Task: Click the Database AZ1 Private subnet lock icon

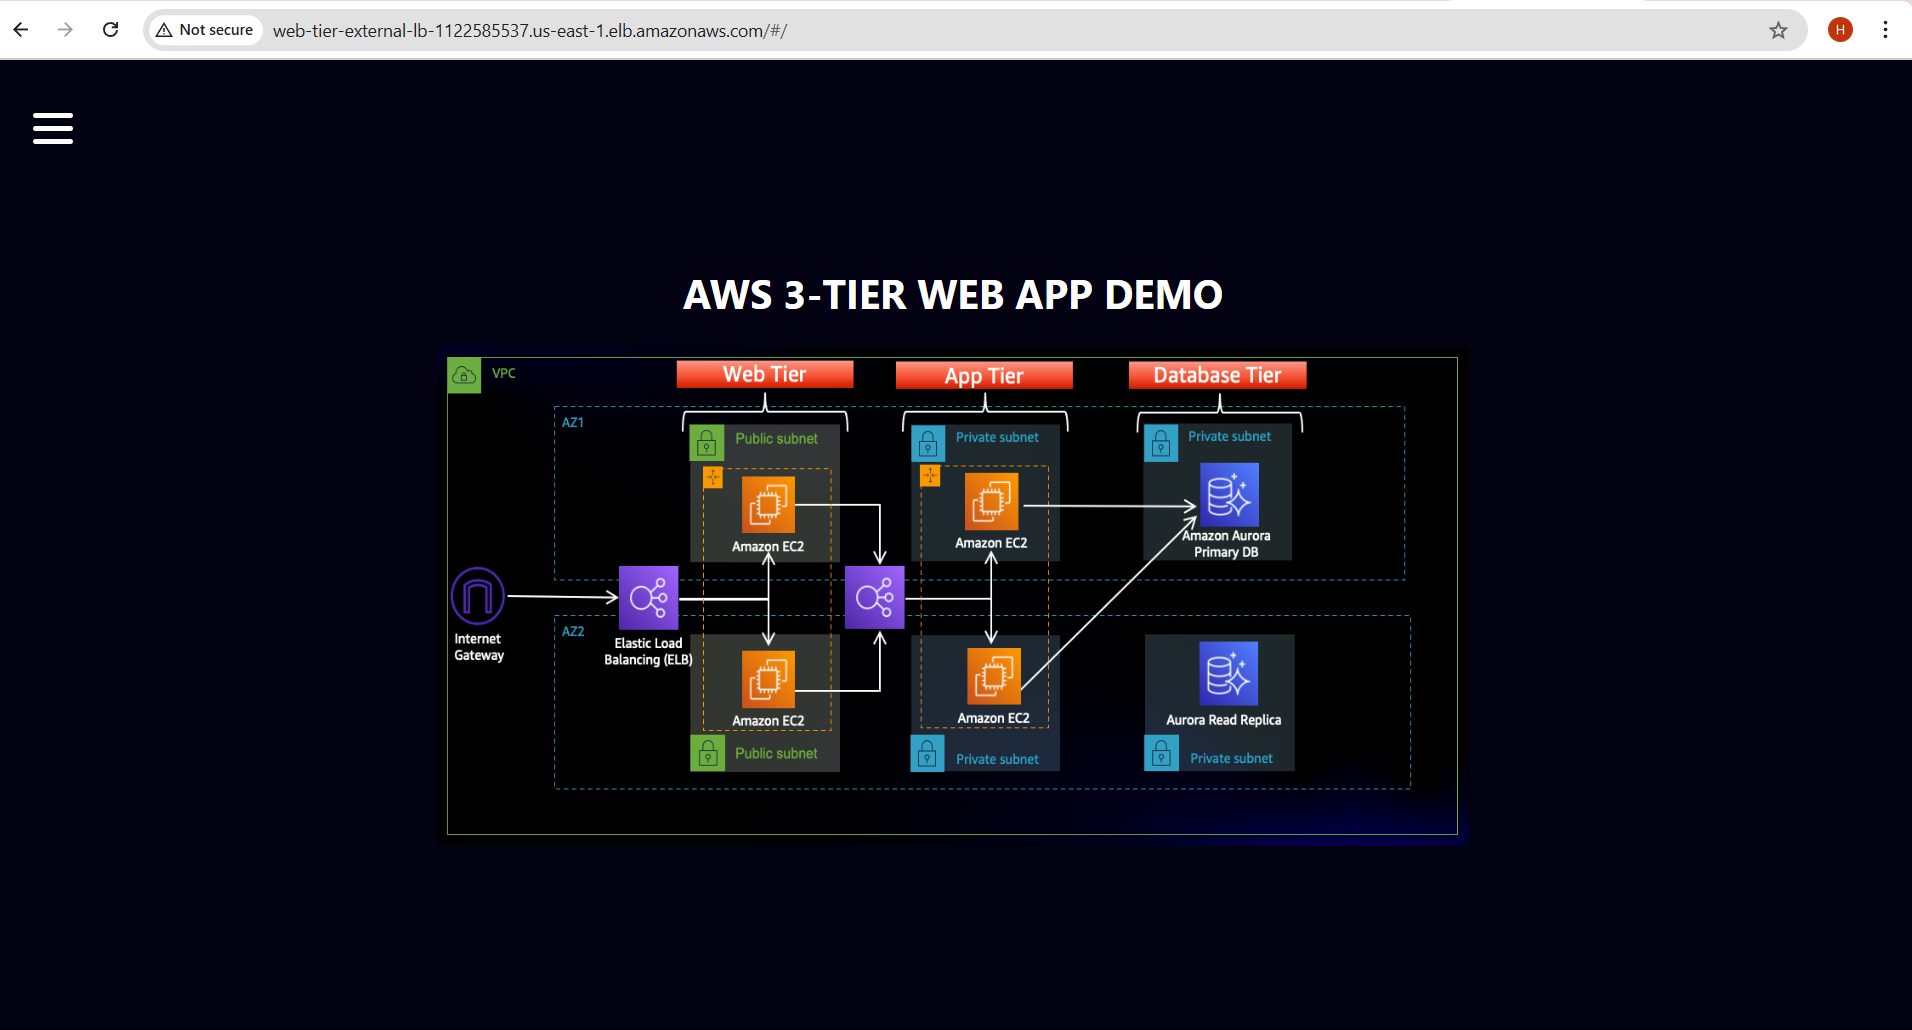Action: tap(1161, 443)
